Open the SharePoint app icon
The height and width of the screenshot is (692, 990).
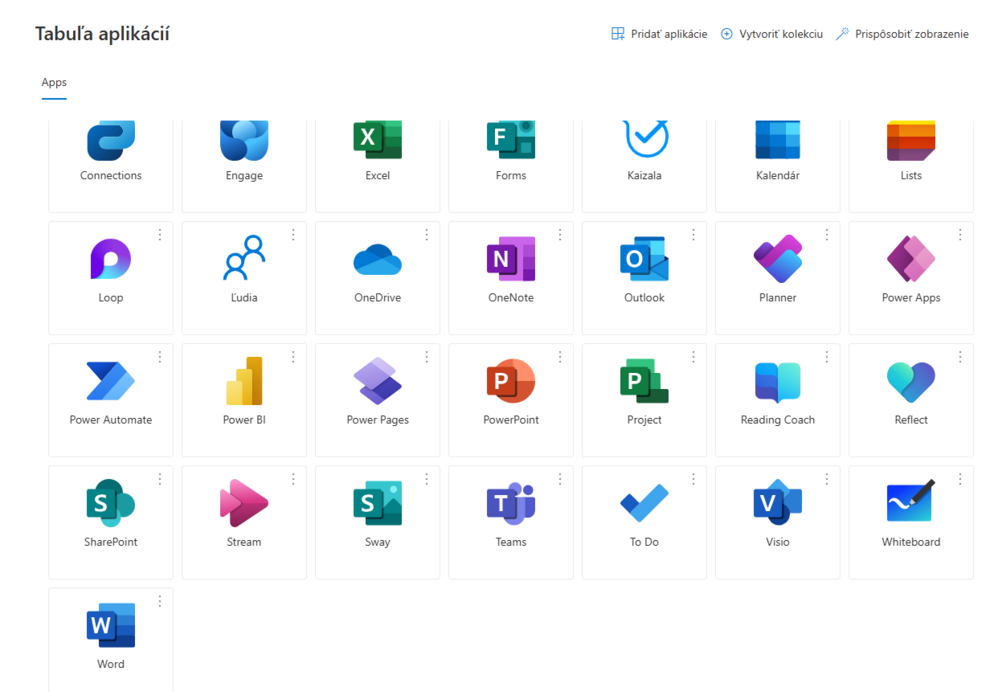pyautogui.click(x=110, y=504)
